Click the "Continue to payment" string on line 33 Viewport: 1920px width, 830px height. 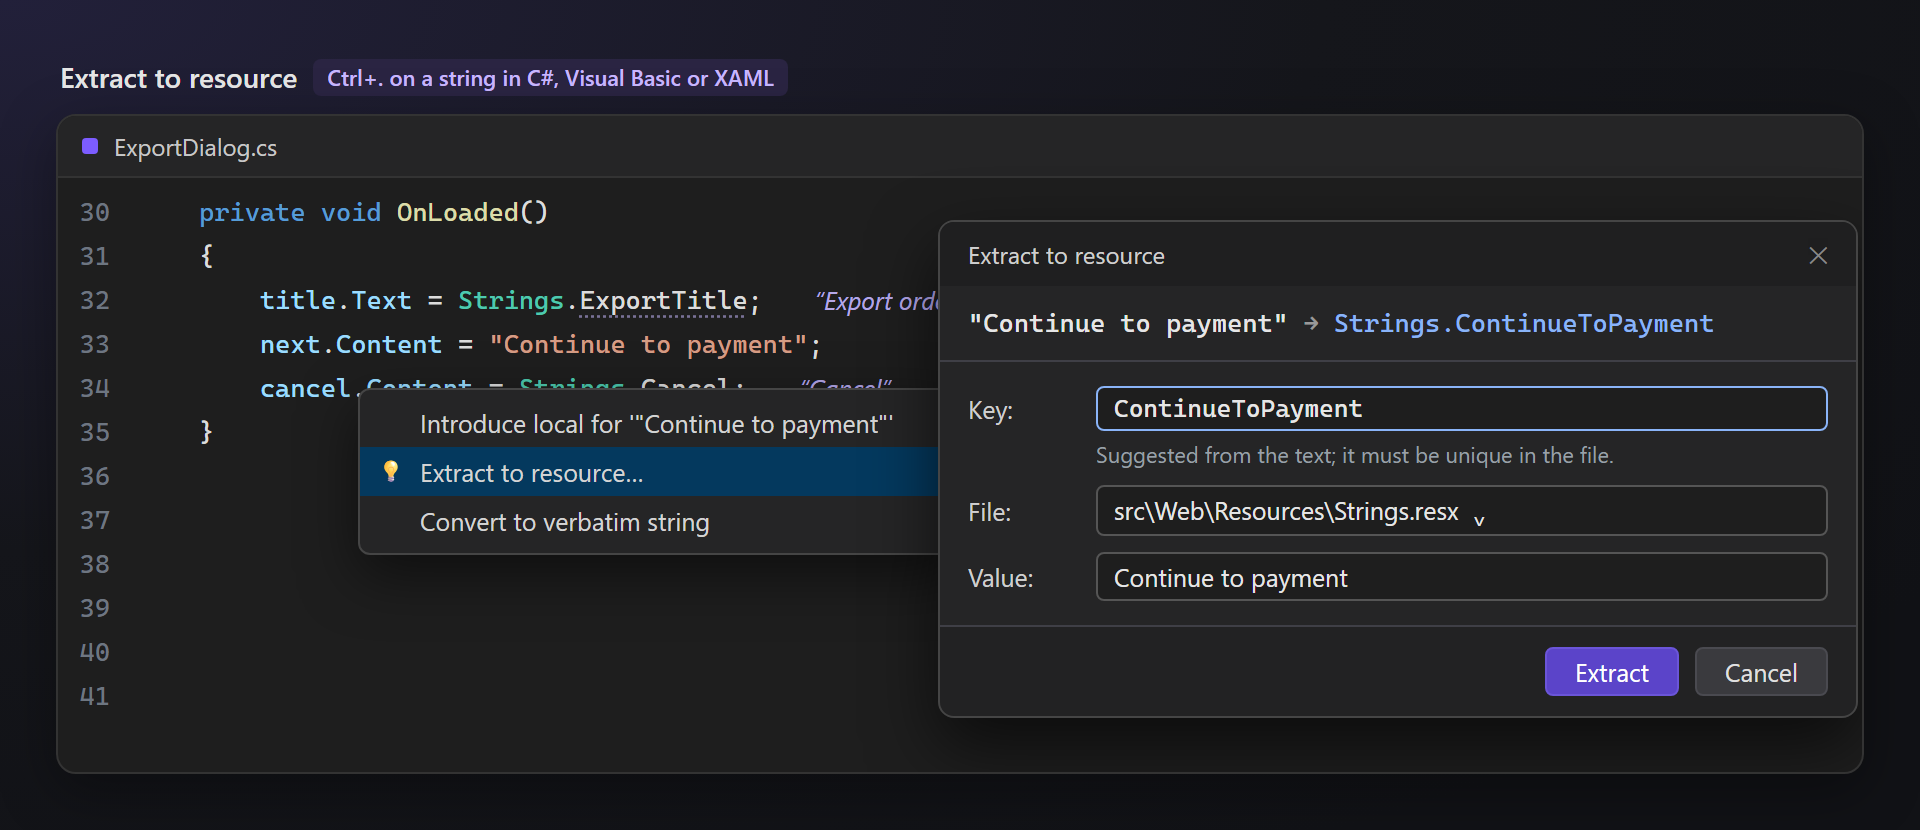click(x=648, y=345)
